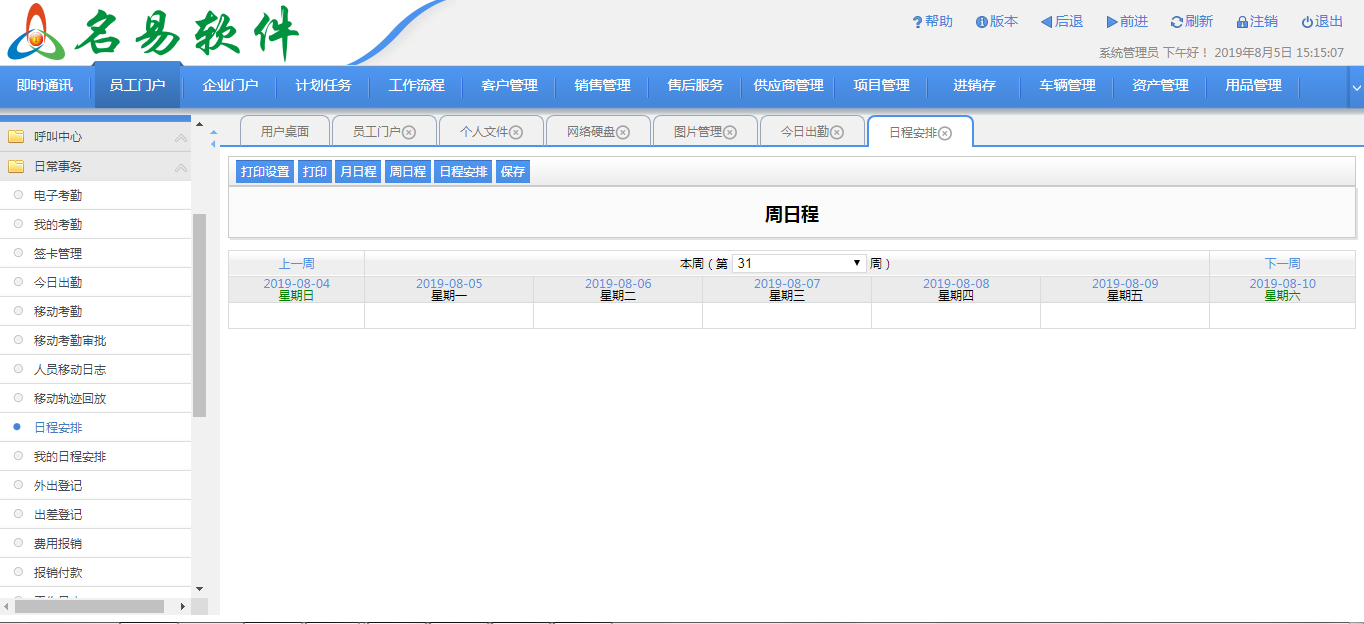
Task: Collapse the 呼叫中心 sidebar section
Action: pos(180,136)
